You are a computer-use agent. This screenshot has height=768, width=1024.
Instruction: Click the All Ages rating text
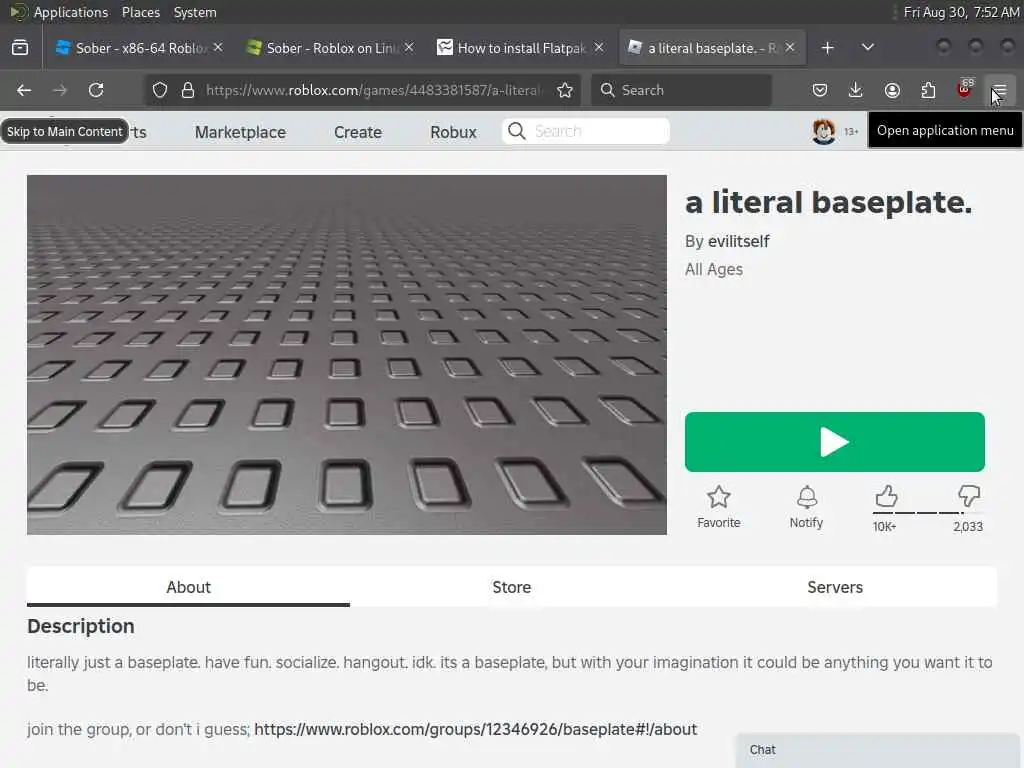(714, 270)
